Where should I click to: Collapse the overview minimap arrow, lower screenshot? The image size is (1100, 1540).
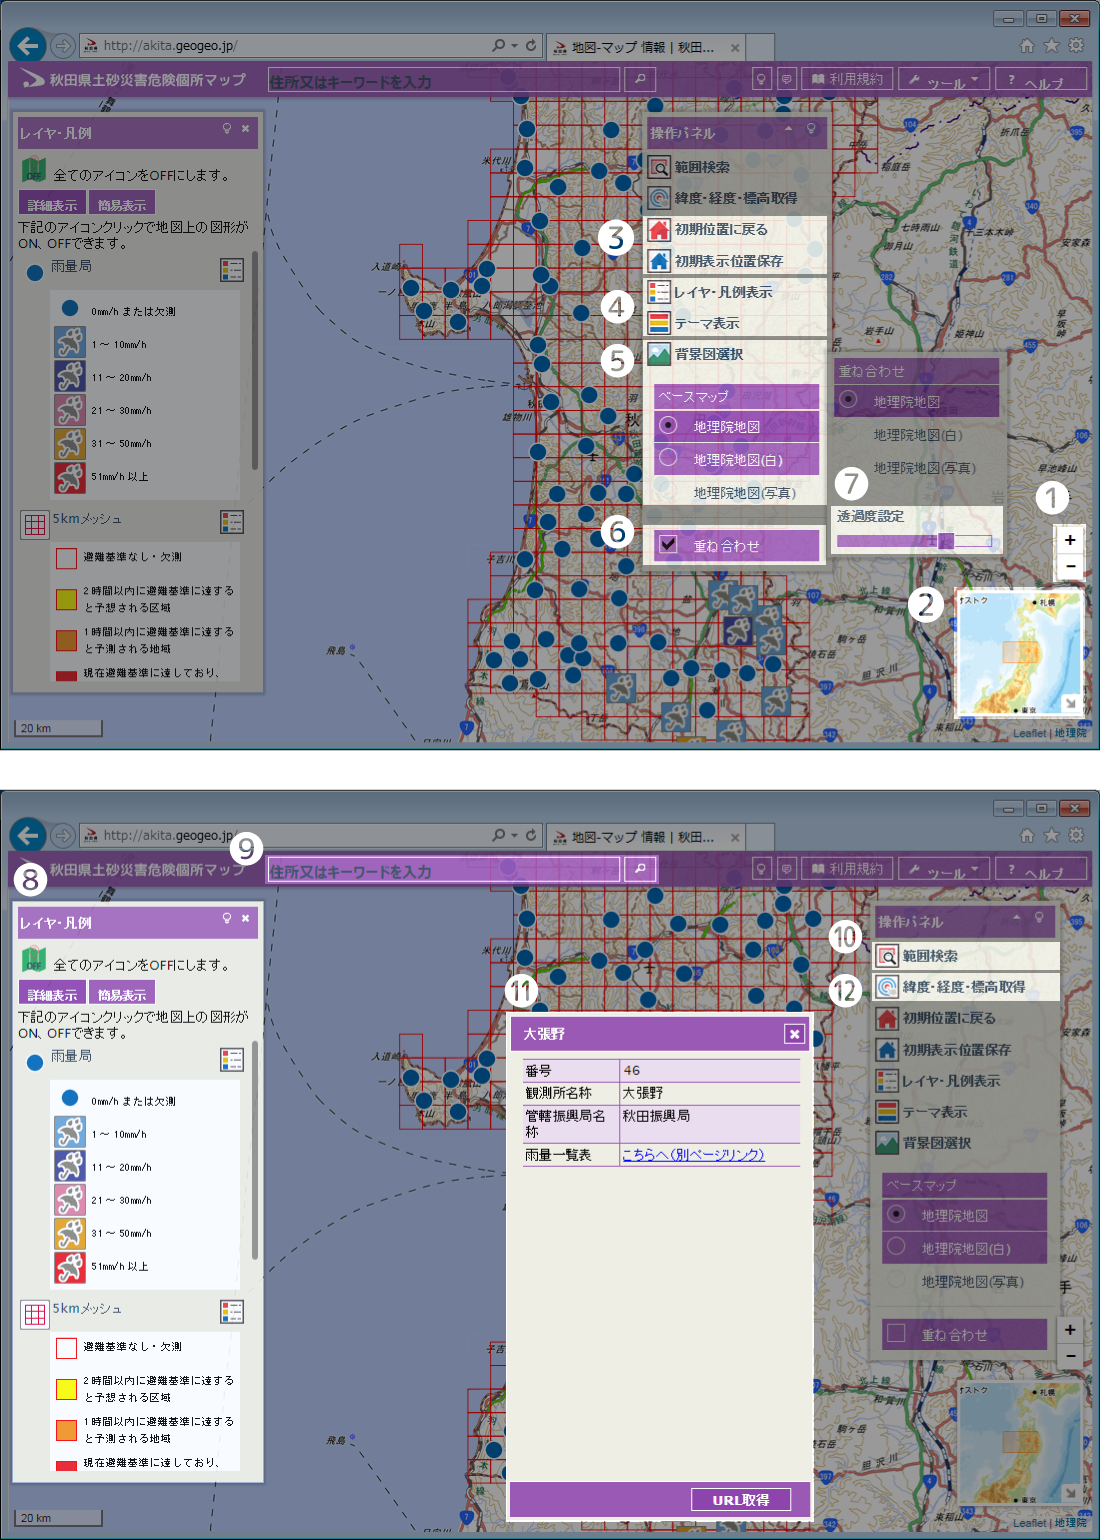click(x=1070, y=1493)
